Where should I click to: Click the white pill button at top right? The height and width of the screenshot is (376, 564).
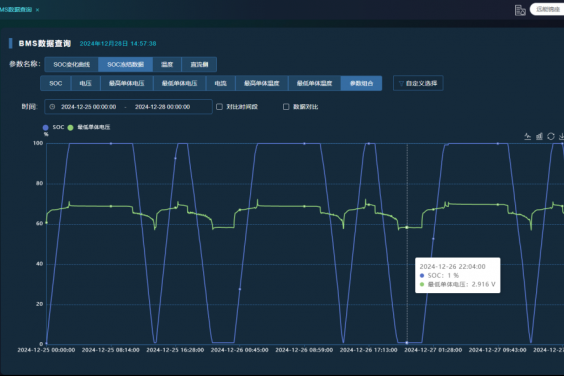(547, 9)
